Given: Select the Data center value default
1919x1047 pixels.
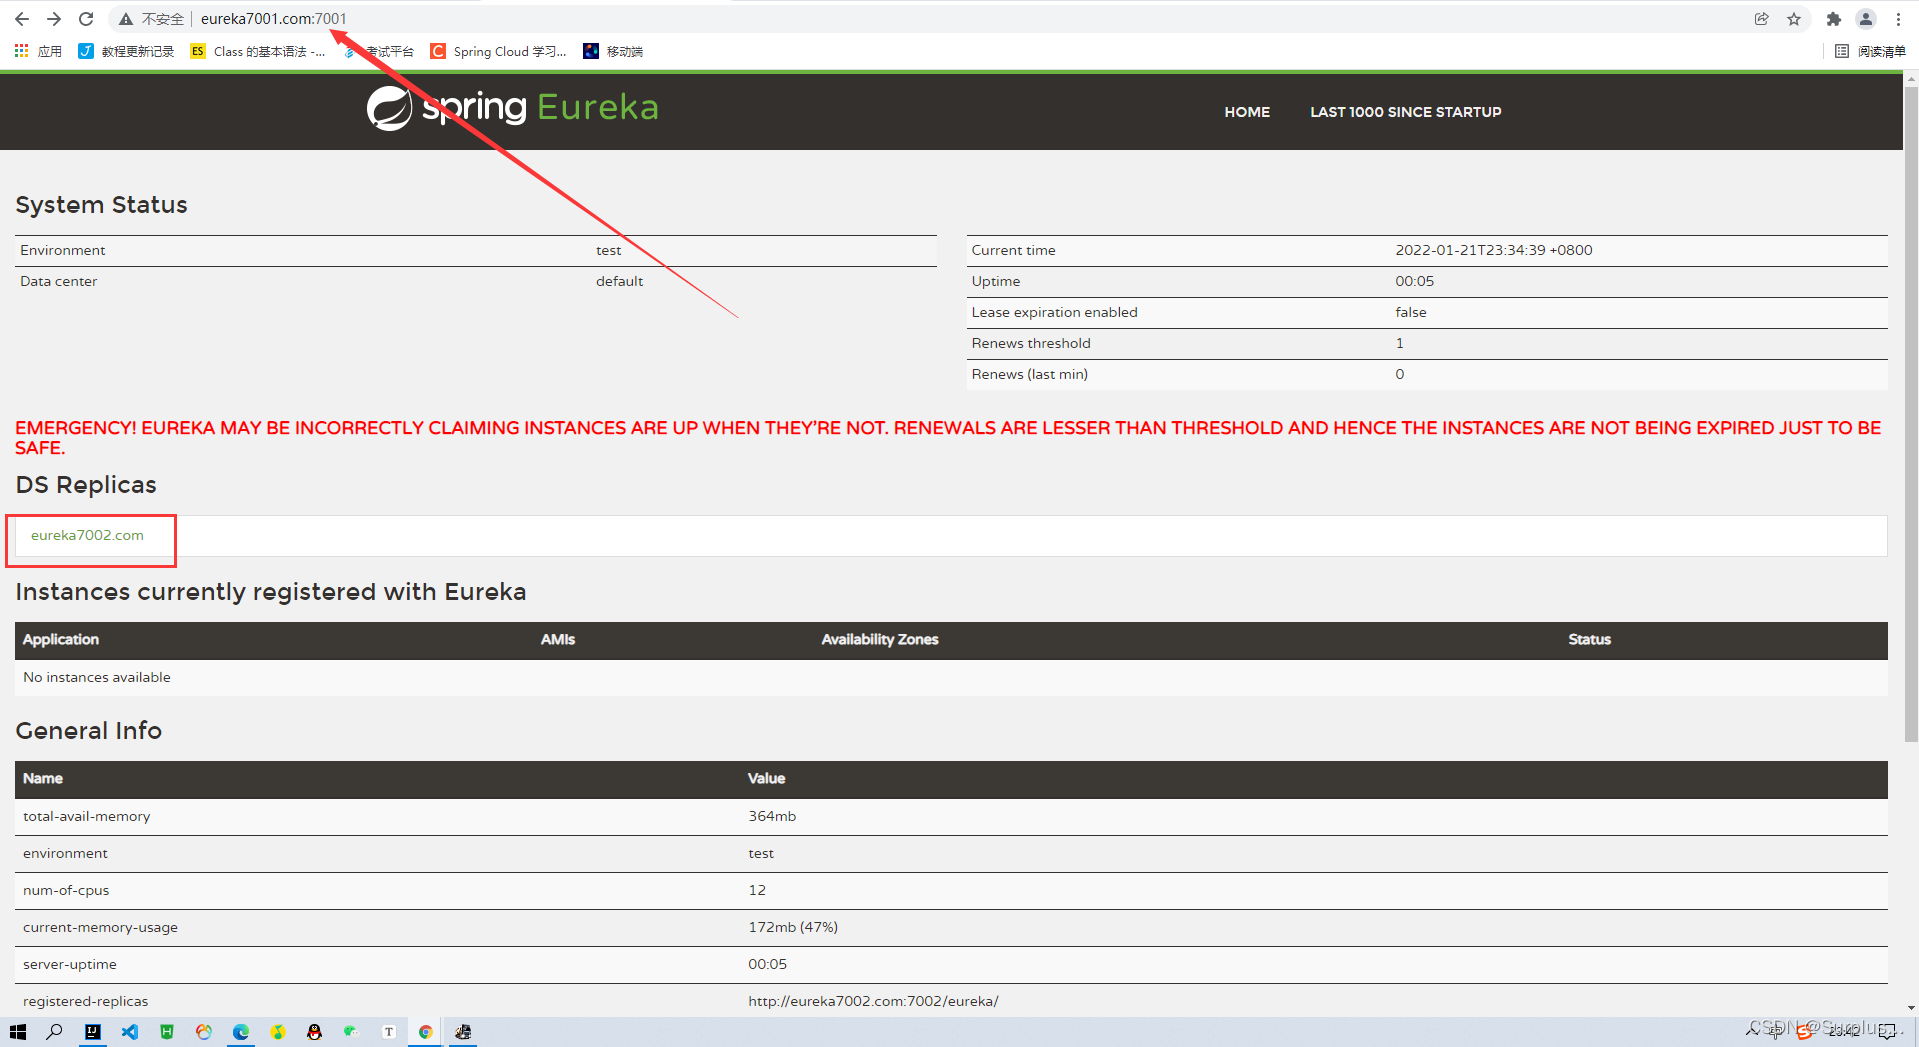Looking at the screenshot, I should click(619, 281).
